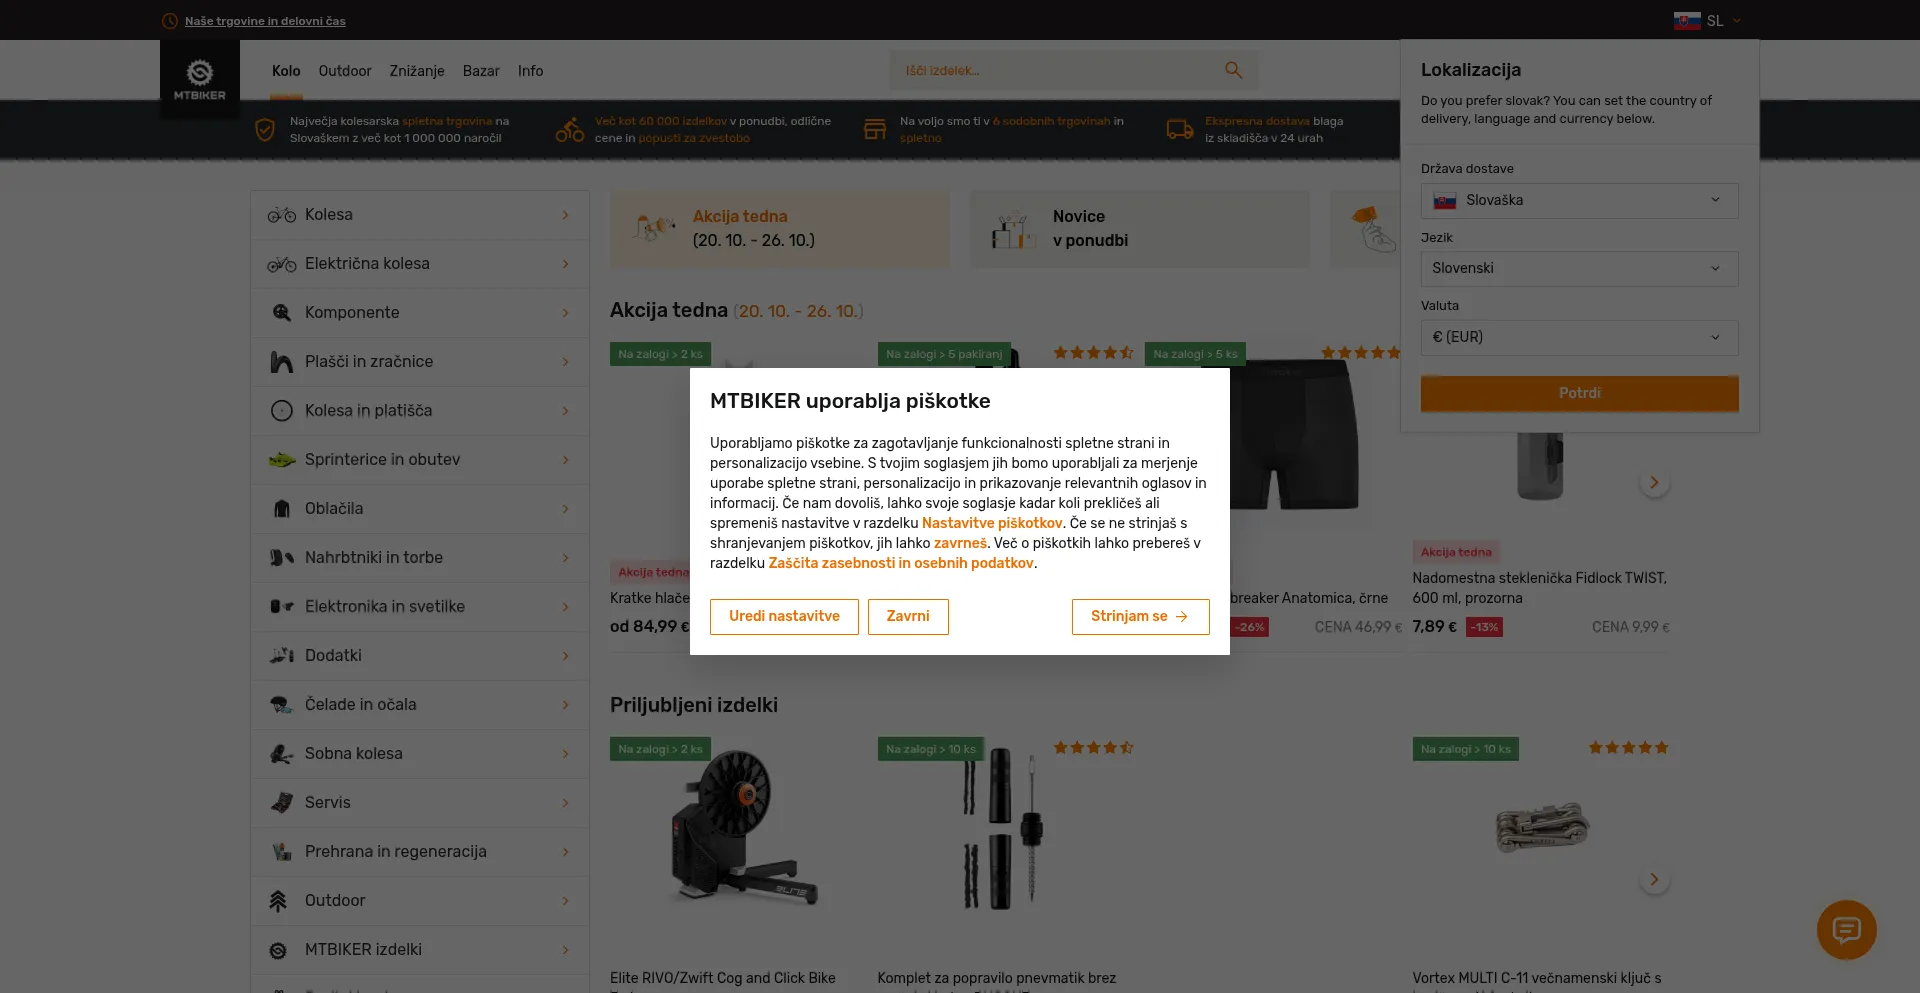Click the search magnifier icon
This screenshot has width=1920, height=993.
[x=1233, y=71]
